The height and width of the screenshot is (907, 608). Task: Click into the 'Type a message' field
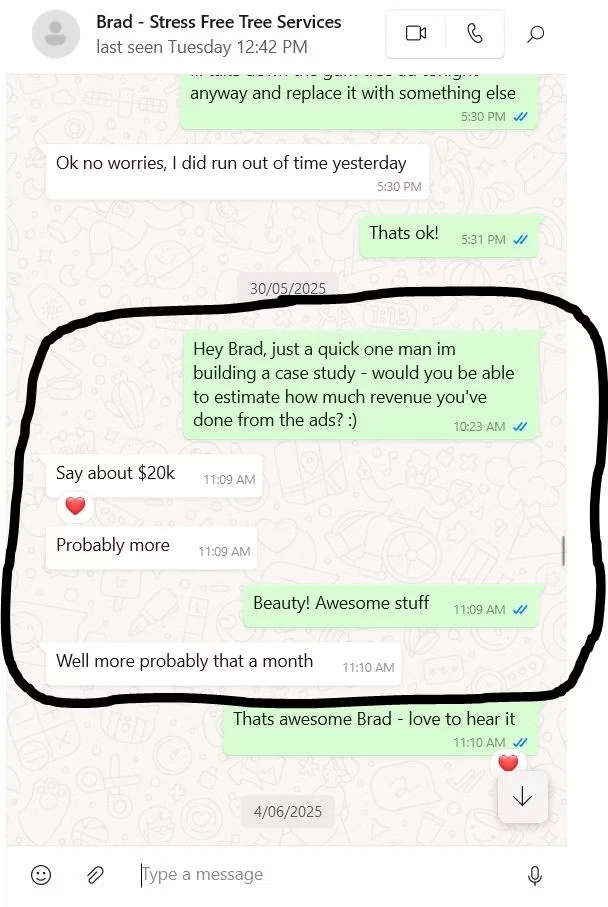point(324,875)
